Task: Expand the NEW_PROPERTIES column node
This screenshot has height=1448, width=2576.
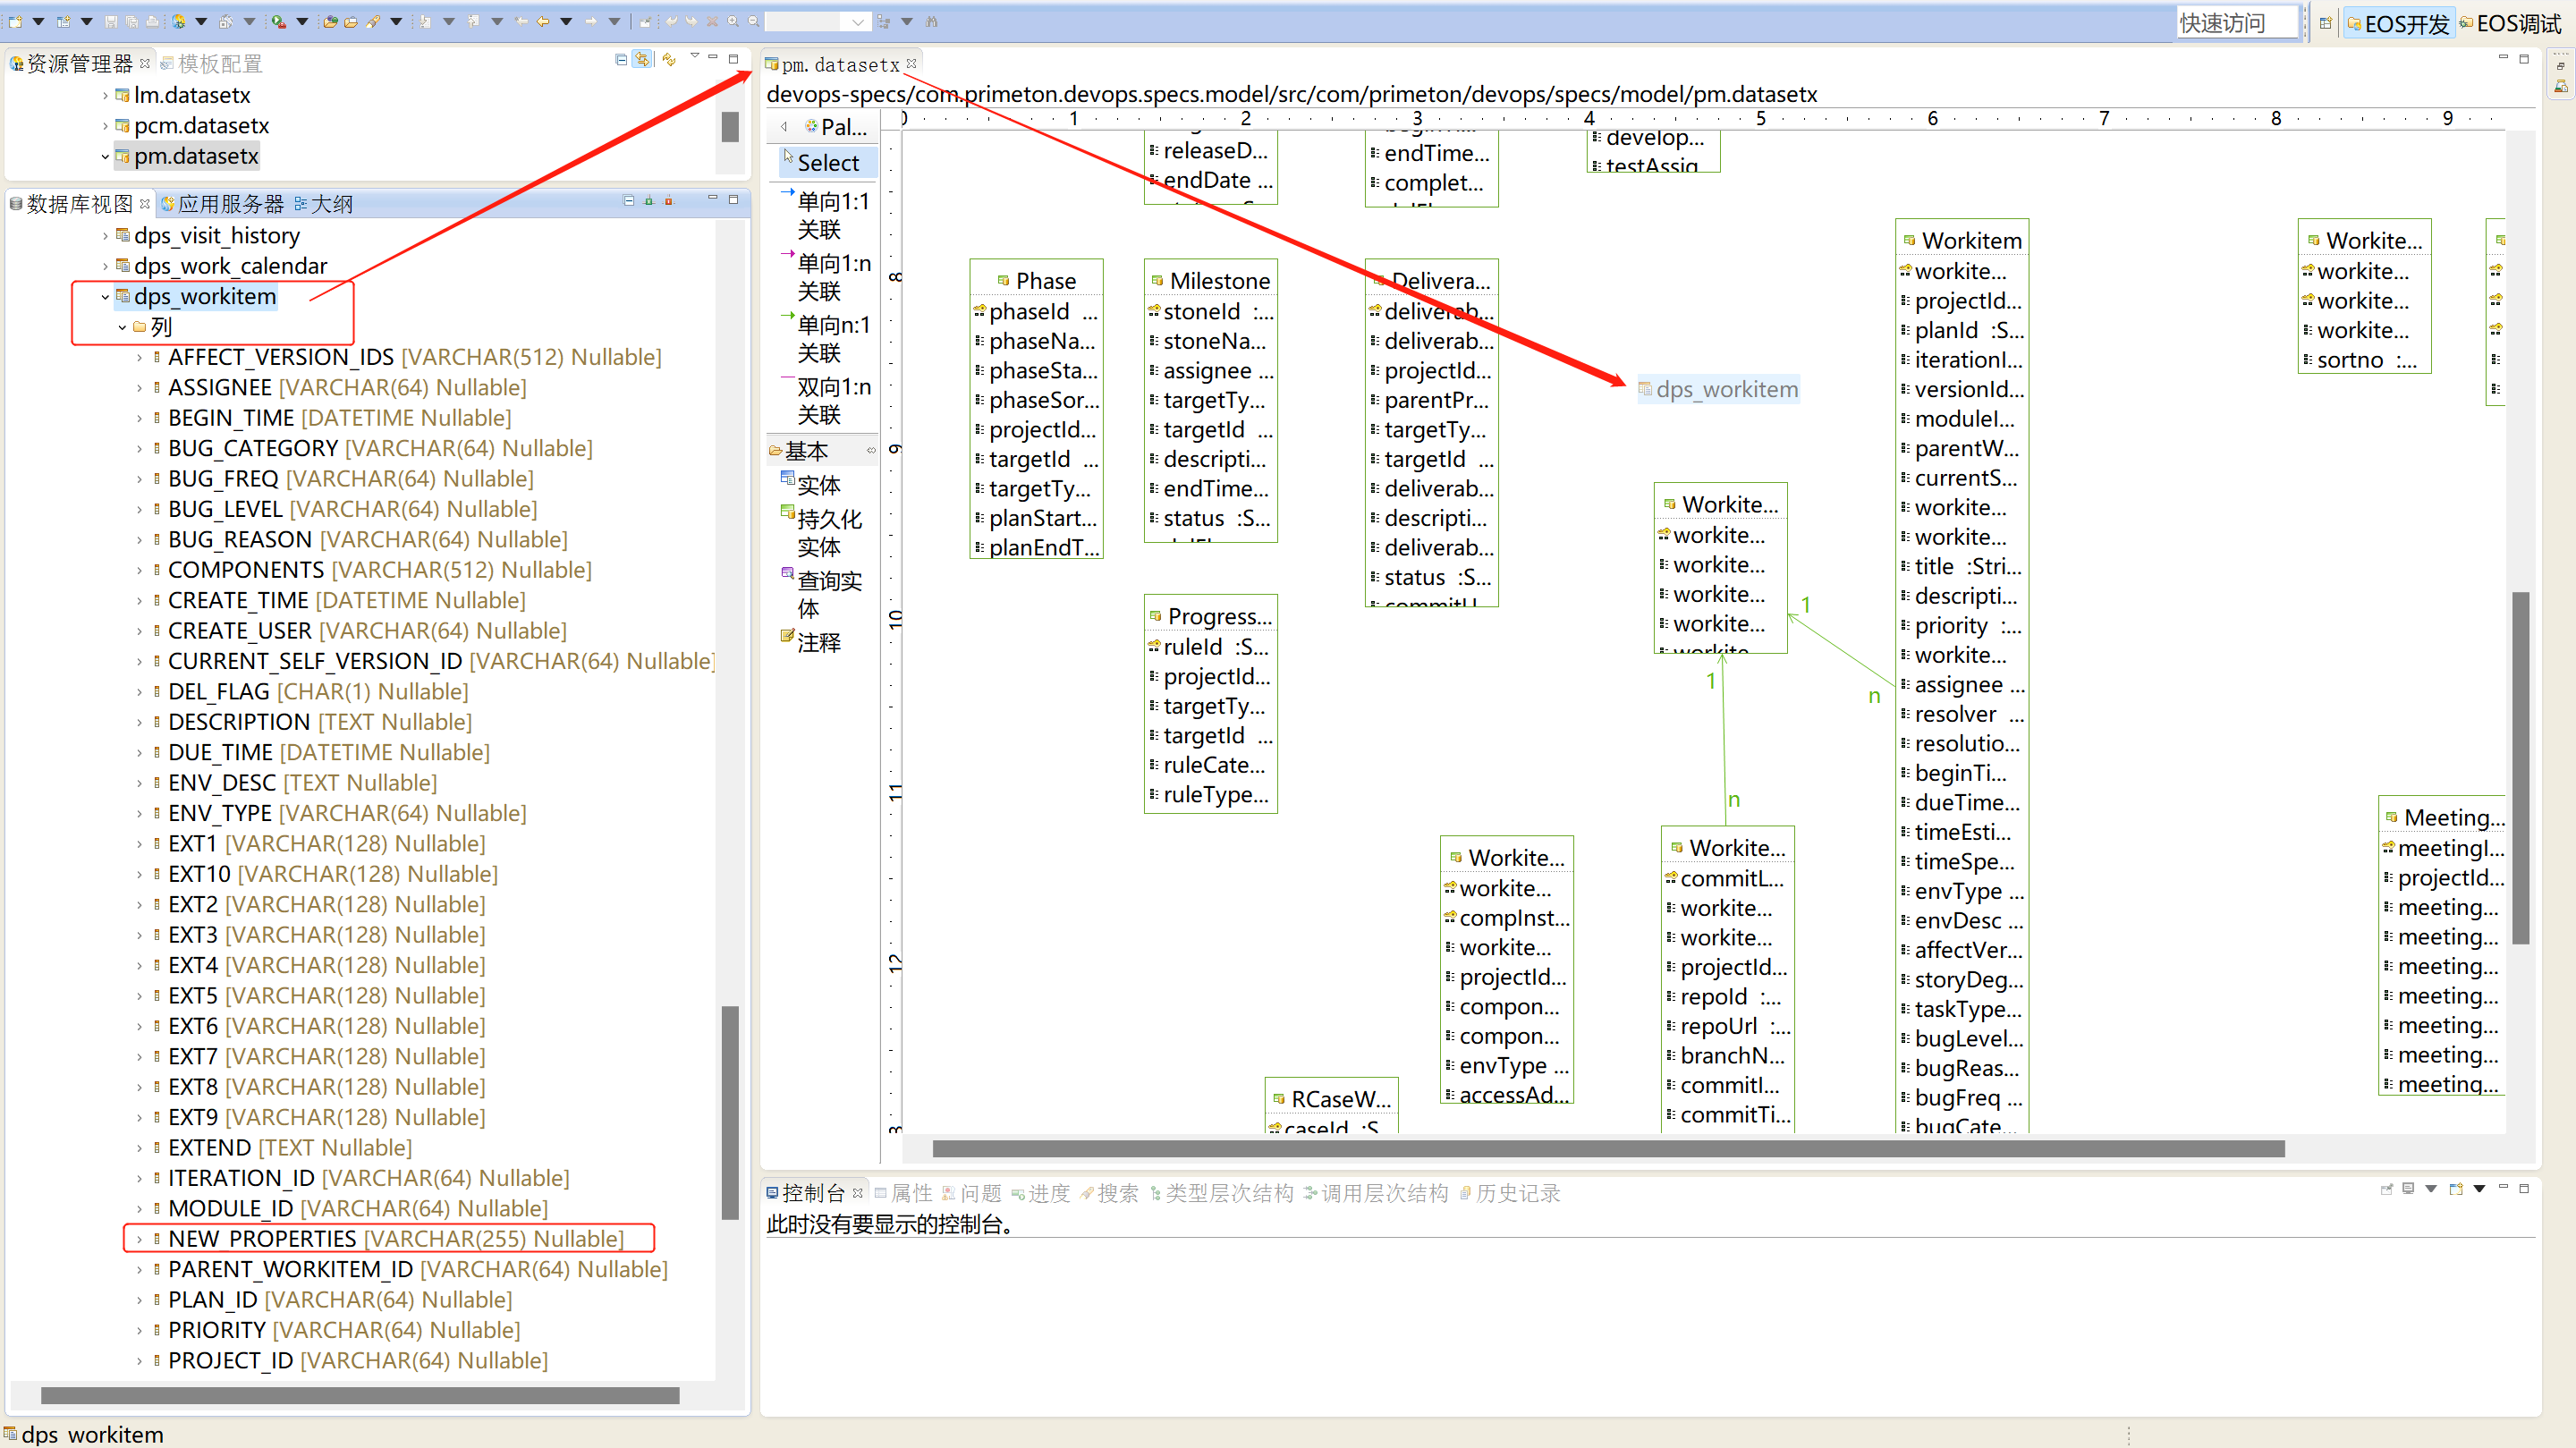Action: click(x=139, y=1239)
